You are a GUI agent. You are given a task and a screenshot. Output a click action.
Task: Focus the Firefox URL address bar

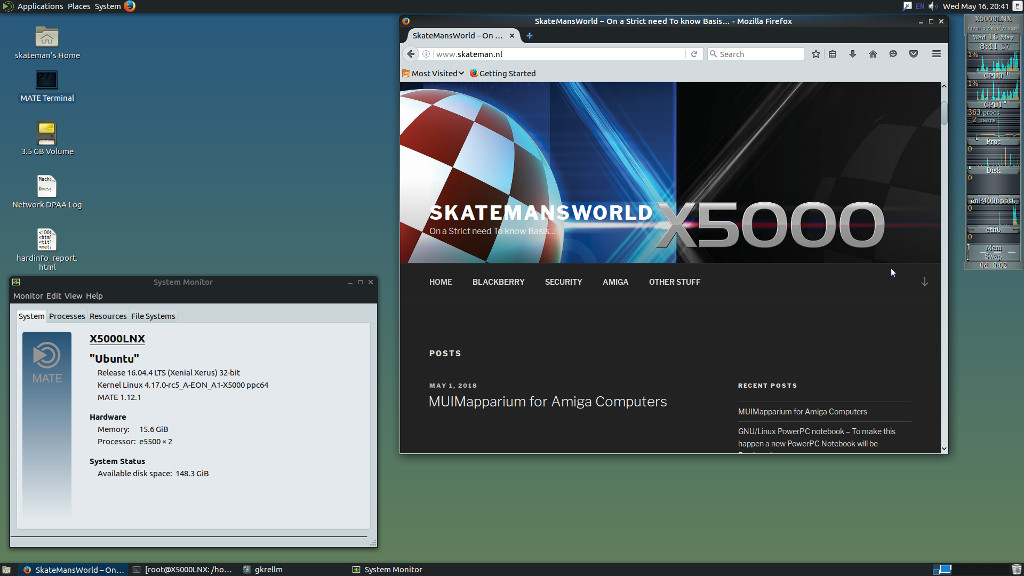tap(558, 54)
